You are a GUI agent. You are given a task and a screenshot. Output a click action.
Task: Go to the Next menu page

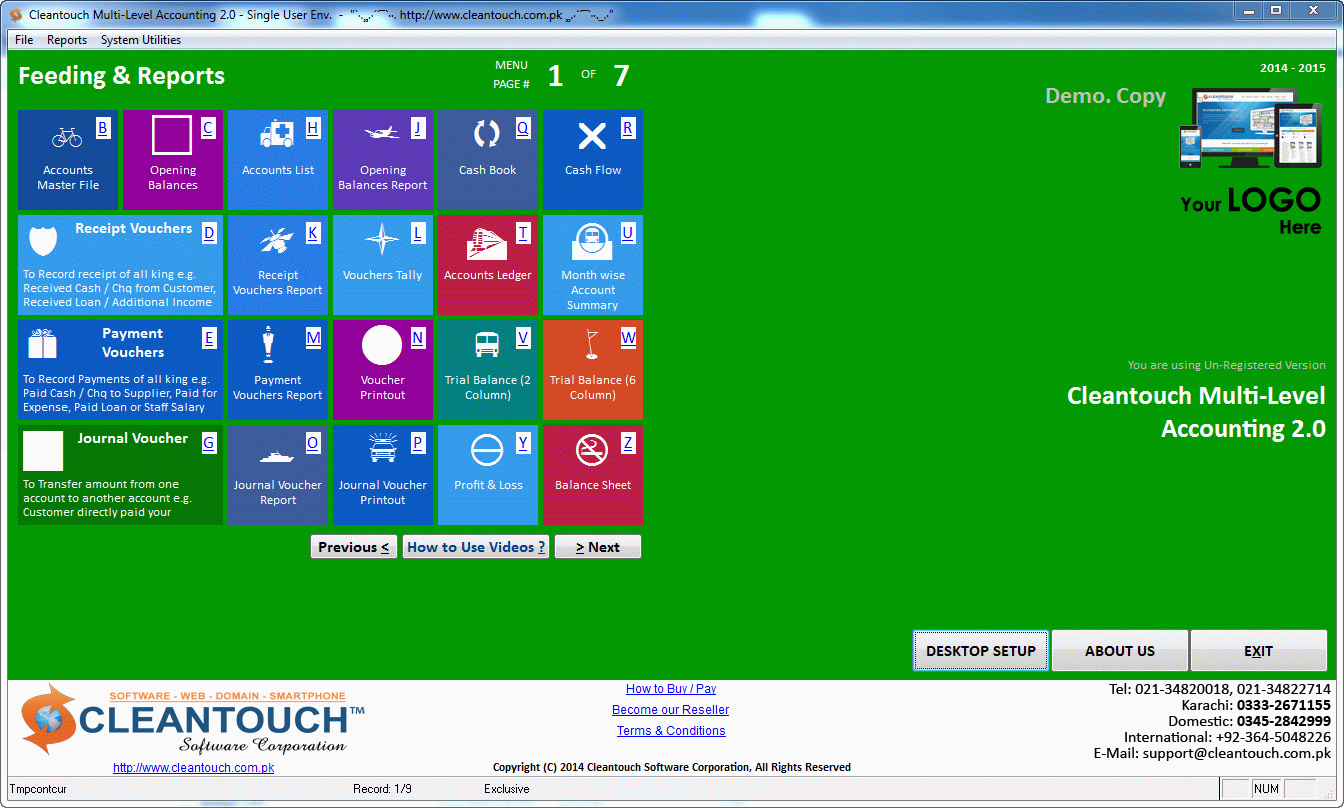click(598, 547)
